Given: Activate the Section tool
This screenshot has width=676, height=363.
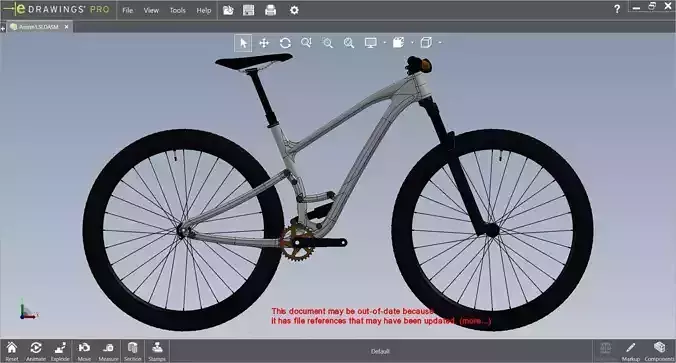Looking at the screenshot, I should coord(132,351).
